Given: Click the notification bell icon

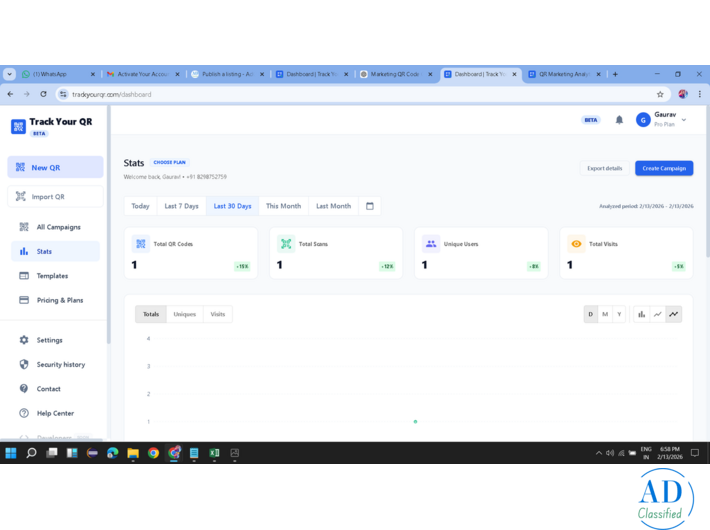Looking at the screenshot, I should click(x=619, y=120).
